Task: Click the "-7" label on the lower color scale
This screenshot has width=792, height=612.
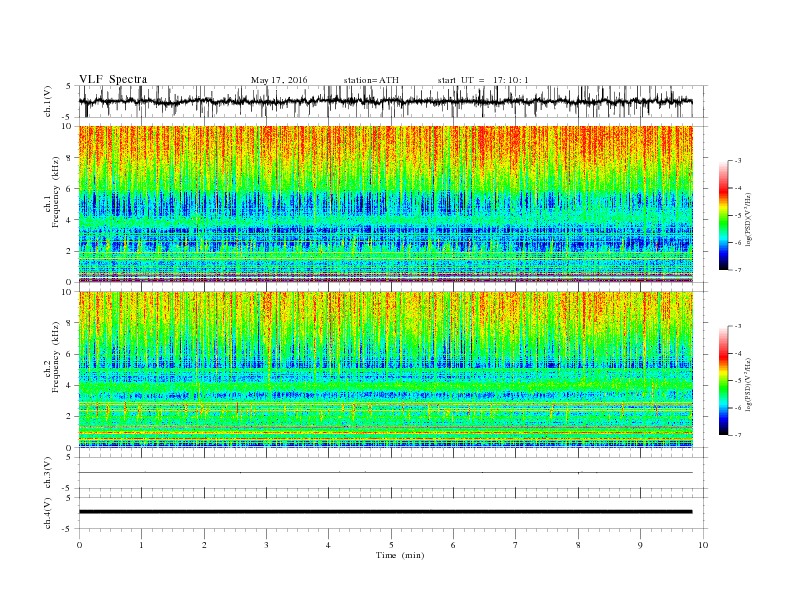Action: click(x=738, y=435)
